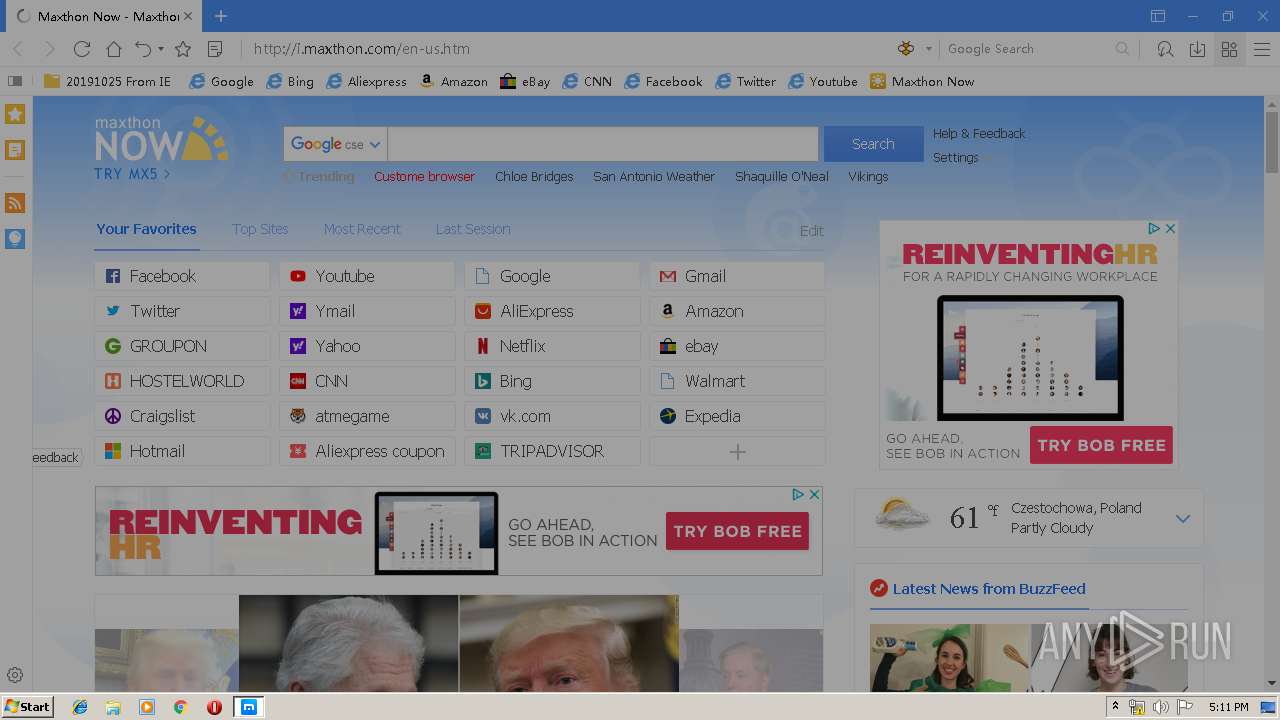
Task: Expand the weather location dropdown chevron
Action: pyautogui.click(x=1183, y=519)
